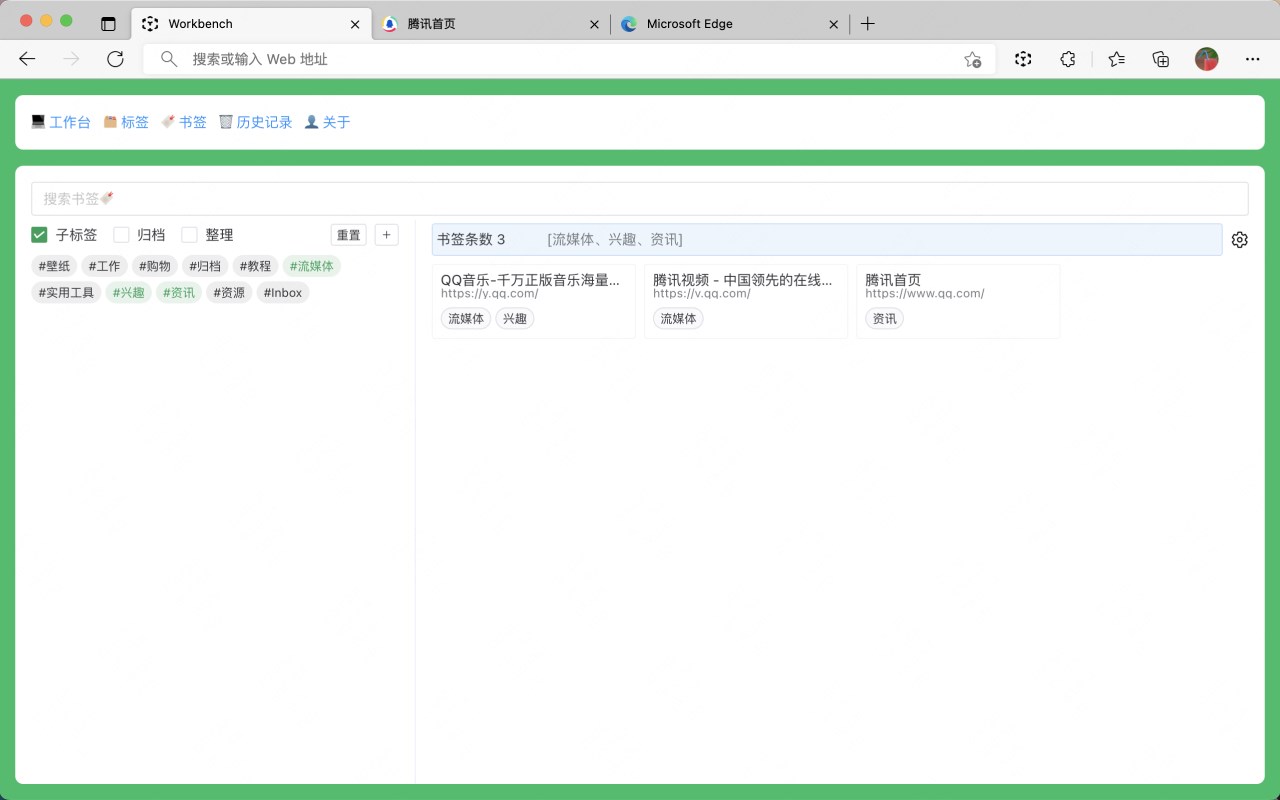Open the Collections icon
This screenshot has height=800, width=1280.
pyautogui.click(x=1161, y=59)
